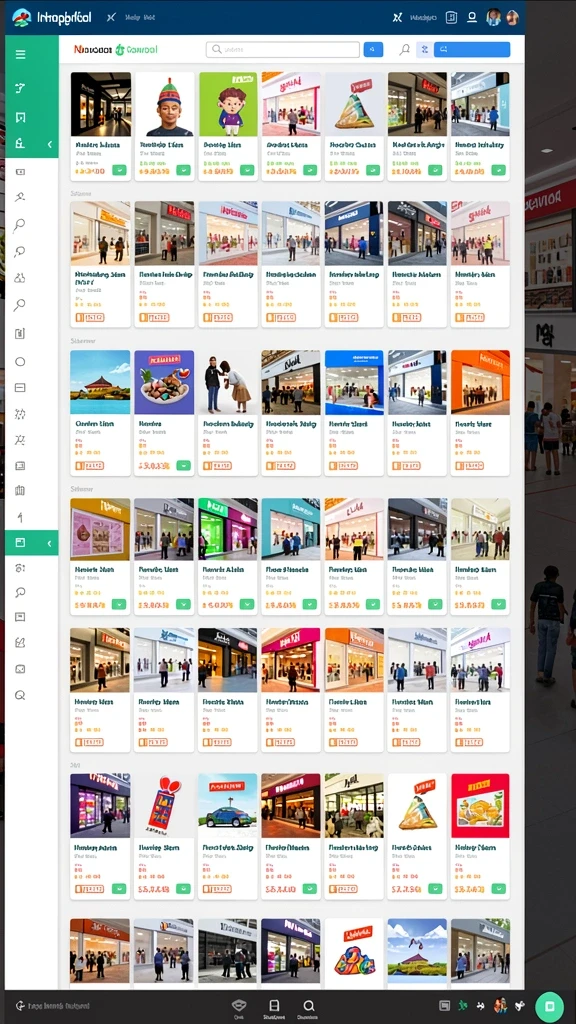The height and width of the screenshot is (1024, 576).
Task: Click the green round floating button at bottom right
Action: point(549,1006)
